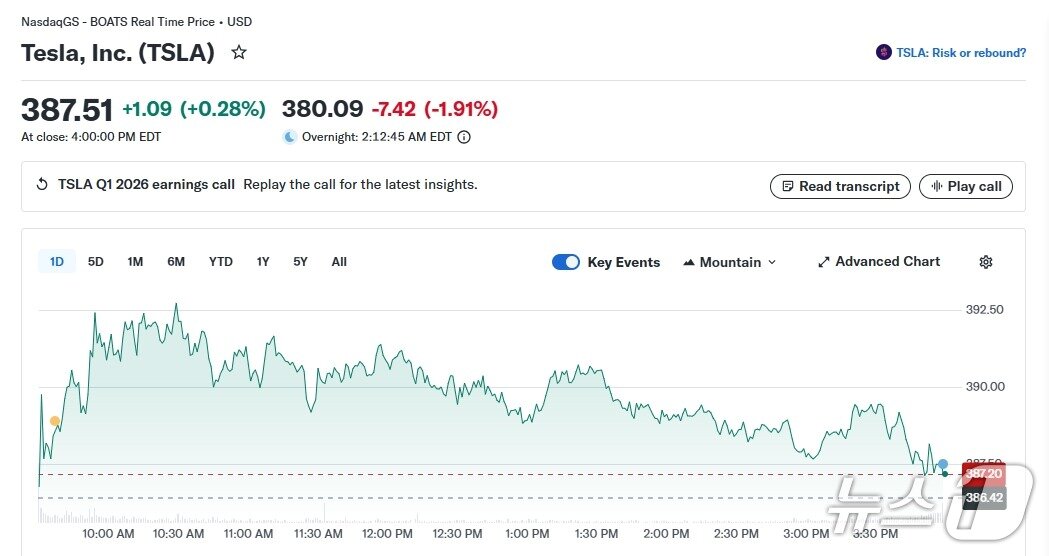Click the purple TSLA insight icon
This screenshot has height=556, width=1049.
(883, 53)
